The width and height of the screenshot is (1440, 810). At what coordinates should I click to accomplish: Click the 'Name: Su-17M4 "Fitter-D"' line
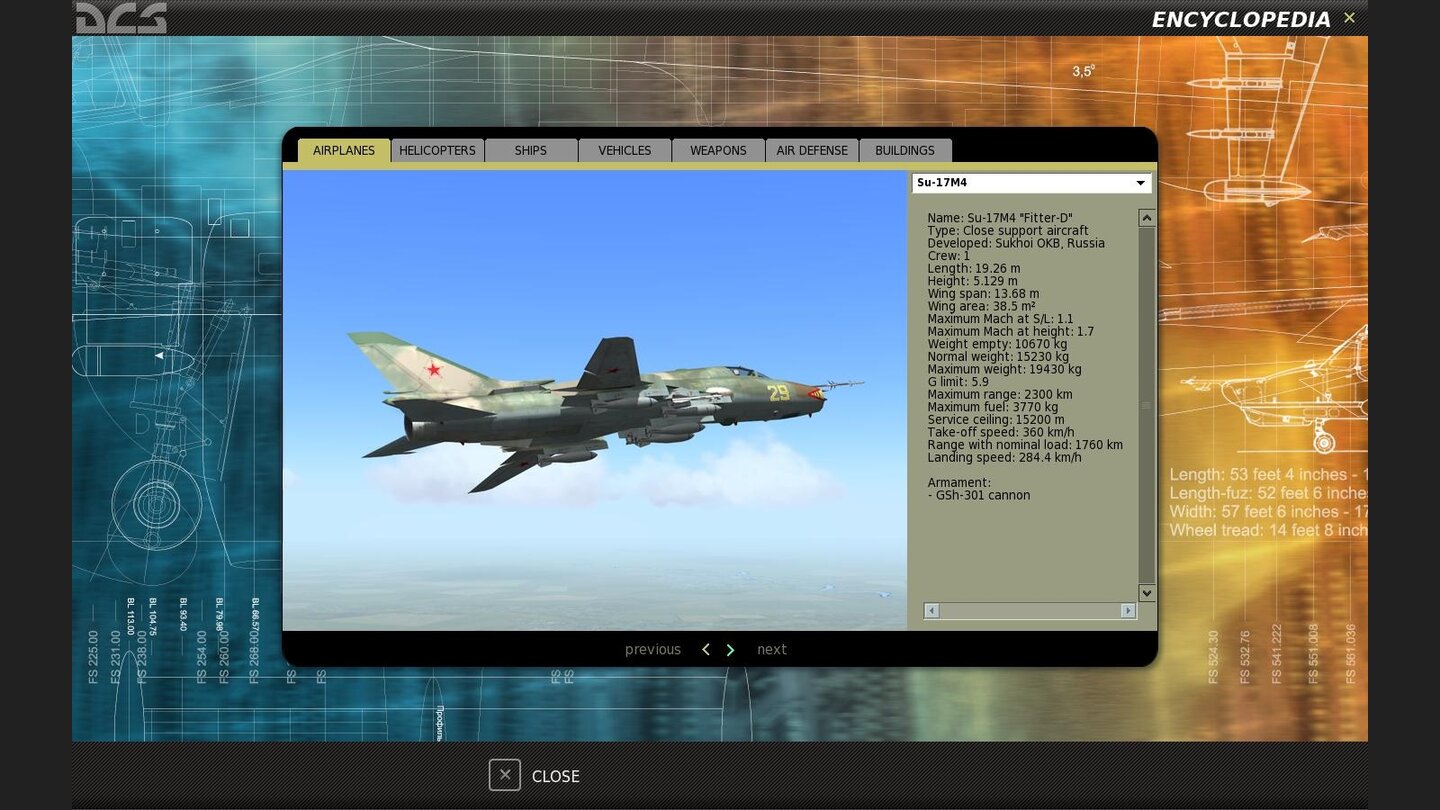[1000, 218]
